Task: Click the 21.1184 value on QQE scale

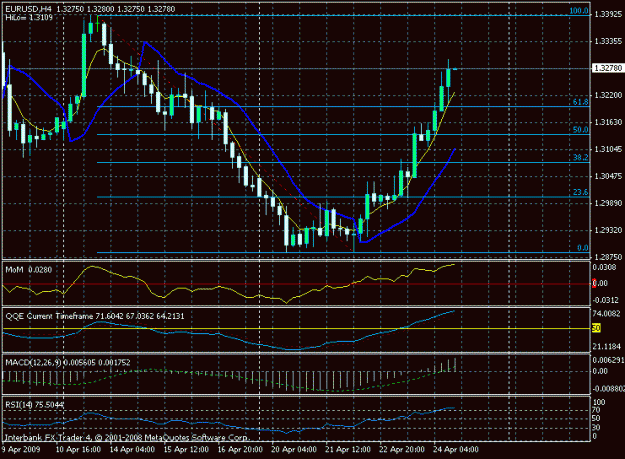Action: [x=606, y=347]
